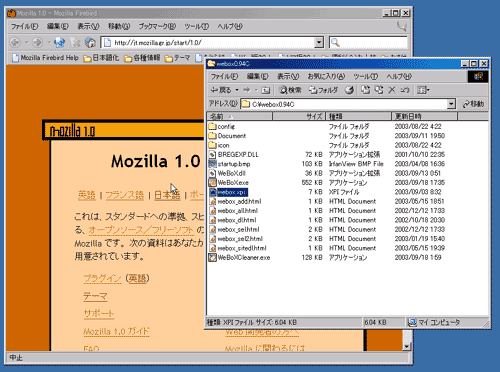Expand Explorer address bar dropdown
The height and width of the screenshot is (372, 500).
tap(451, 104)
